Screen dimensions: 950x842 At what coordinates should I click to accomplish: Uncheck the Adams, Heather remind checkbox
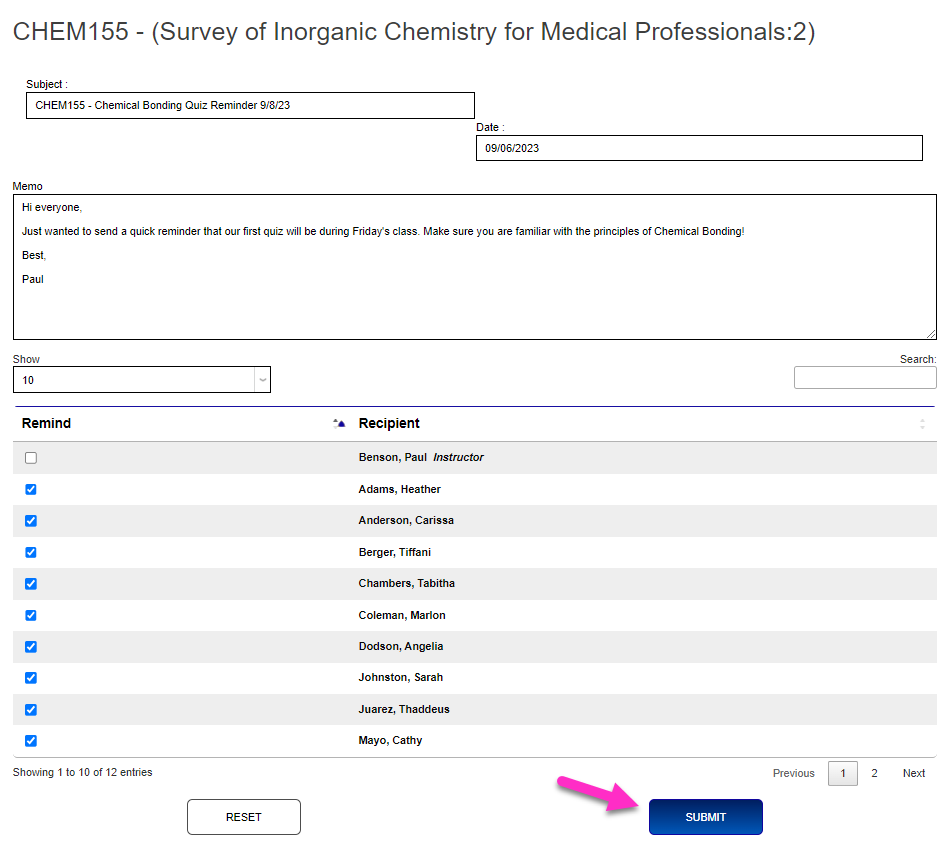tap(31, 489)
